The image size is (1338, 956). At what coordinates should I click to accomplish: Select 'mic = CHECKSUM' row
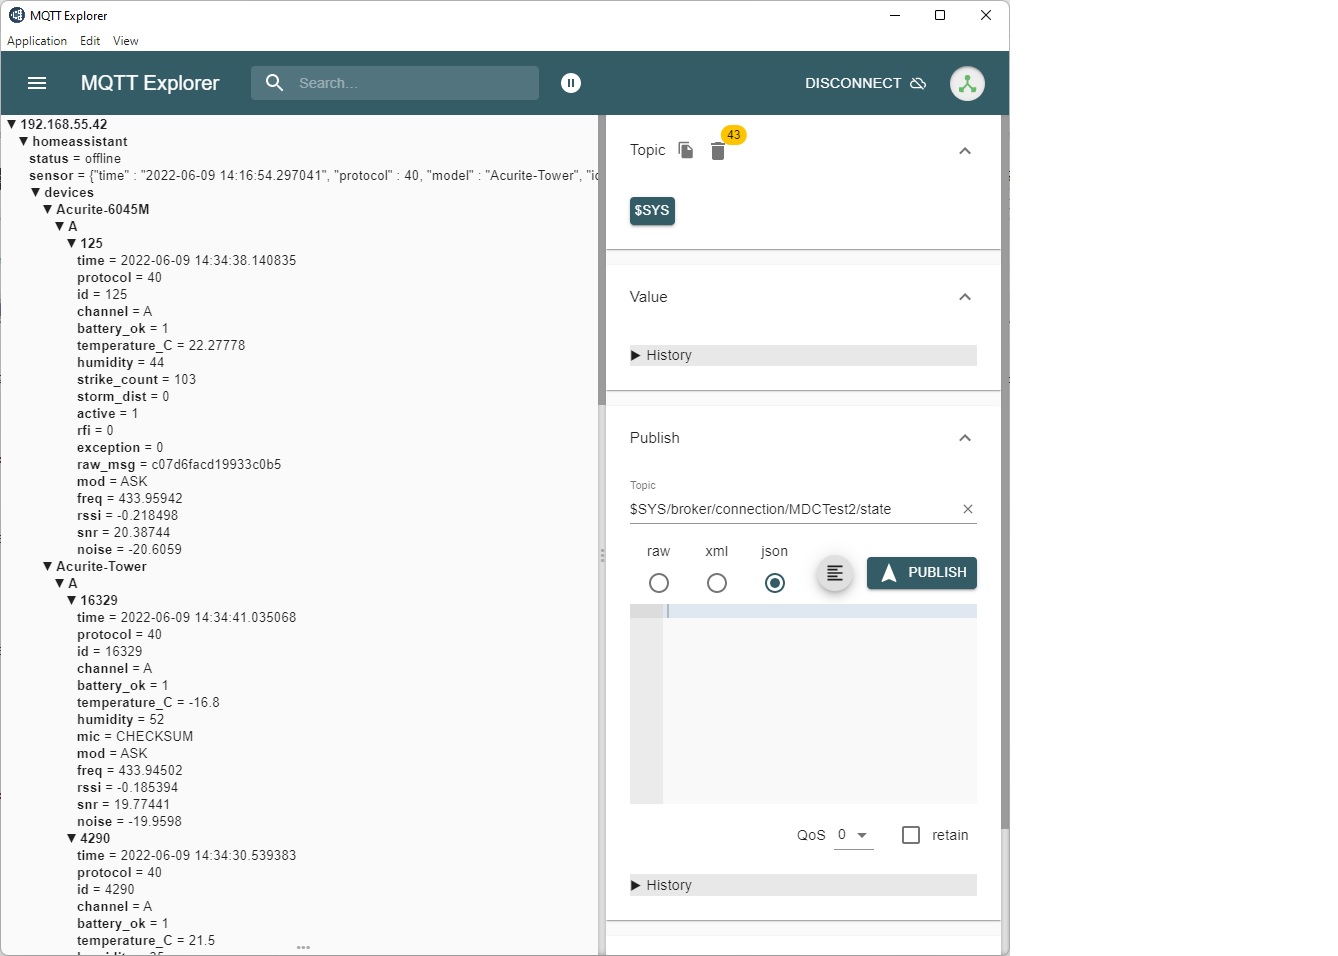[135, 736]
